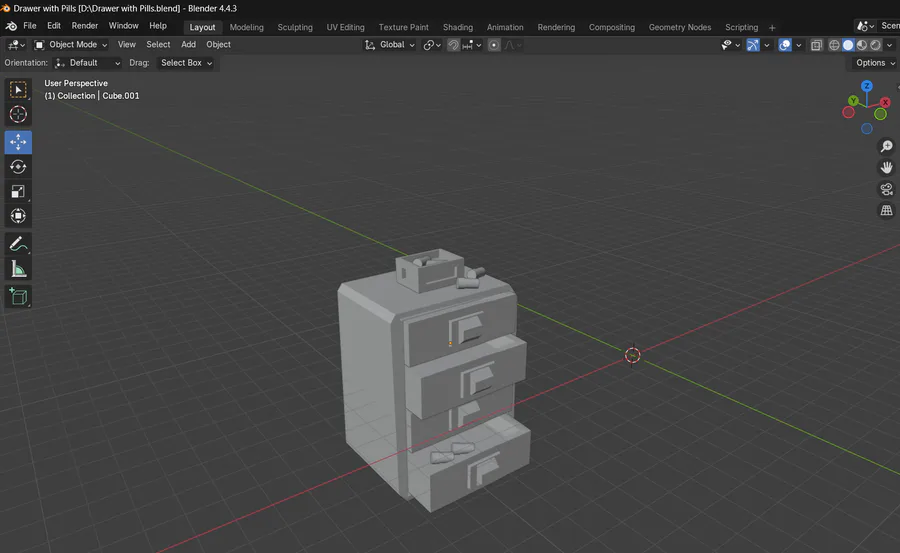
Task: Open the Edit menu
Action: [x=54, y=26]
